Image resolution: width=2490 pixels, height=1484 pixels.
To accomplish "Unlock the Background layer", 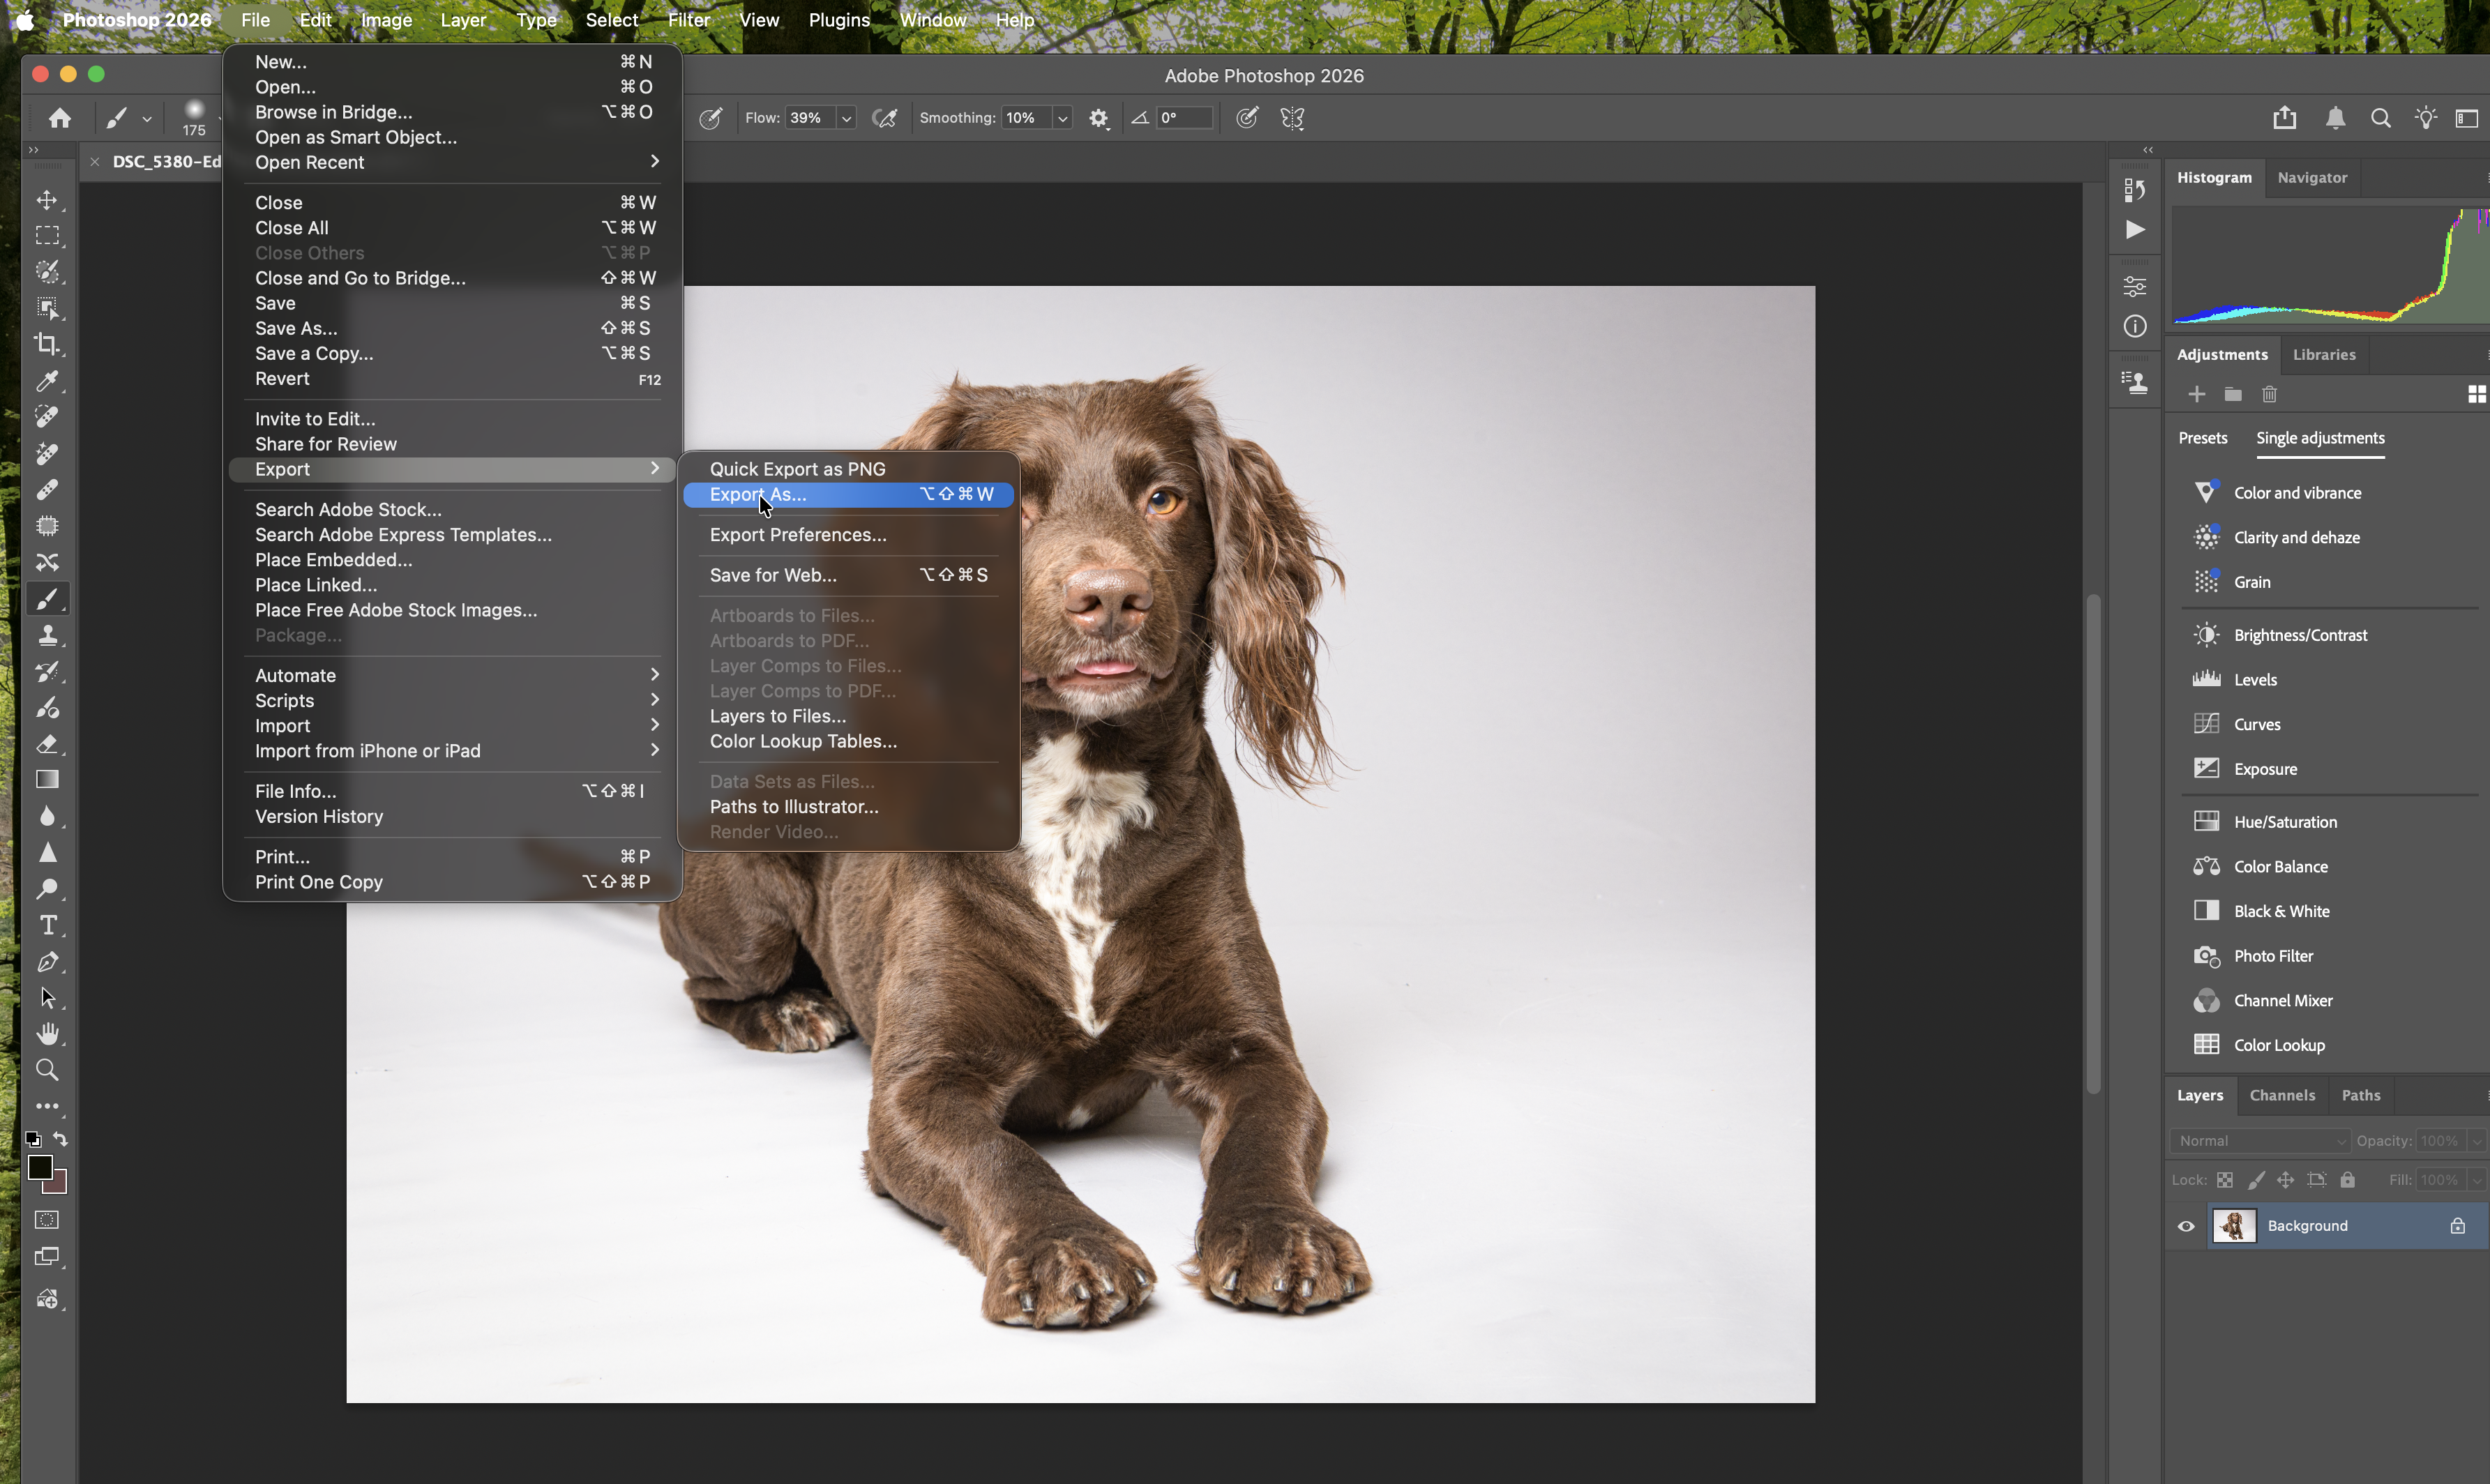I will pyautogui.click(x=2459, y=1225).
